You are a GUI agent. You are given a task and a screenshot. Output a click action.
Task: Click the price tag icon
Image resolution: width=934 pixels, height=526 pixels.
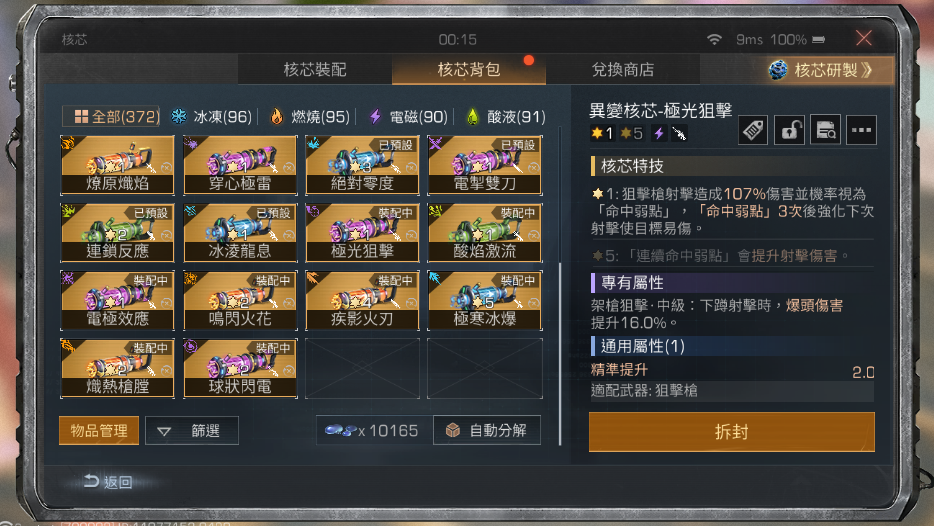753,130
